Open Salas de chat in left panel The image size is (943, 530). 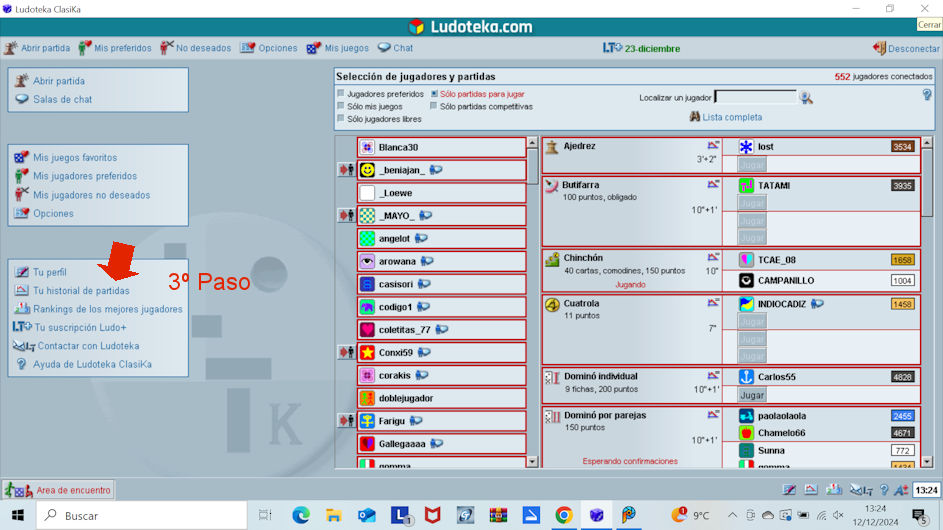pos(54,99)
